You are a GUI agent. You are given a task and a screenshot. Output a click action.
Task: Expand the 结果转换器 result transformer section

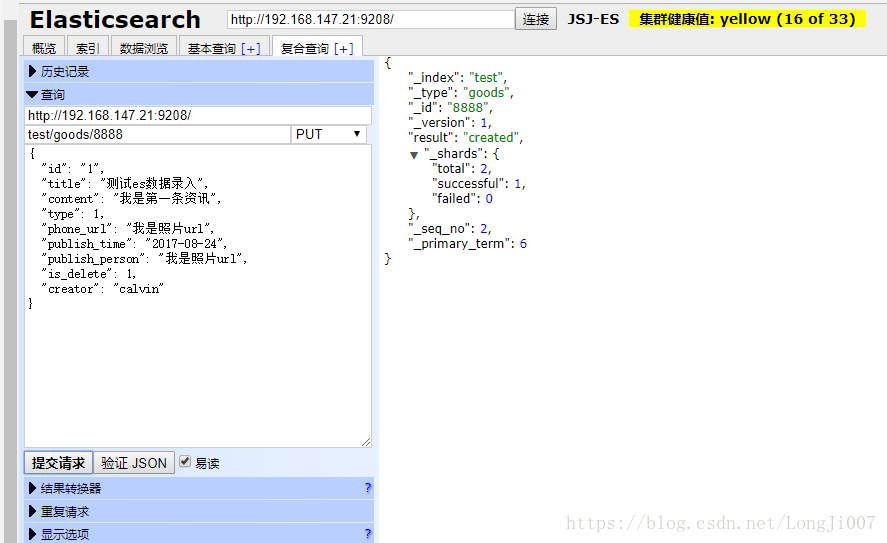tap(199, 488)
